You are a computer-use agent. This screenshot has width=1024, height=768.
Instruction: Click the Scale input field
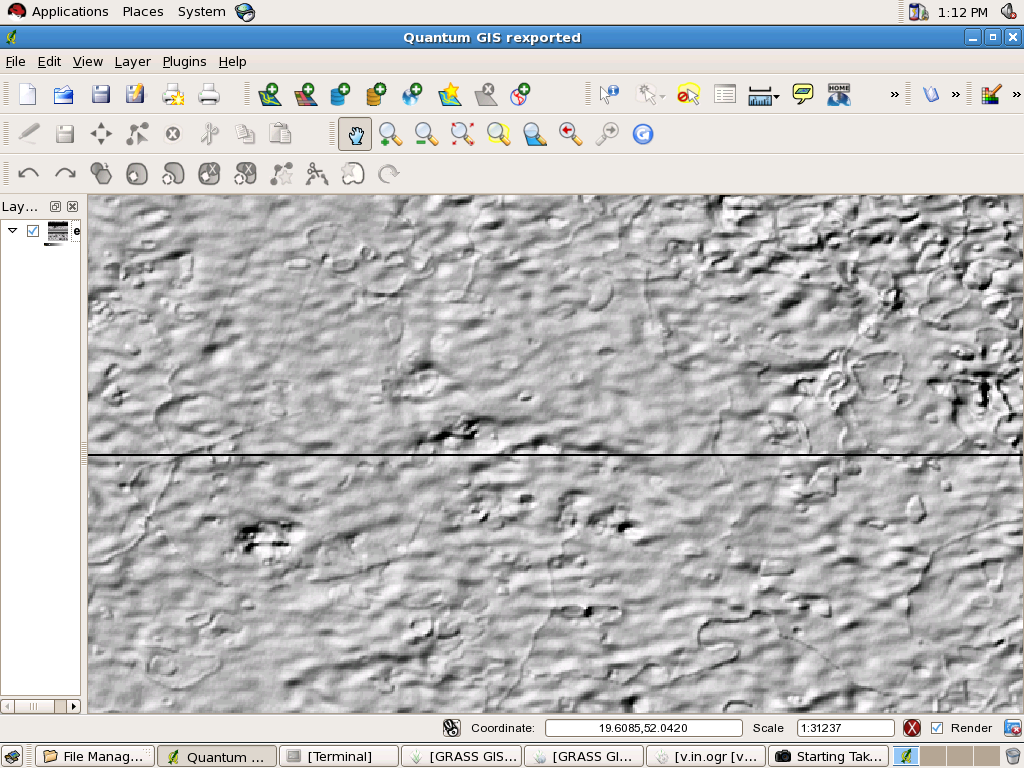845,728
